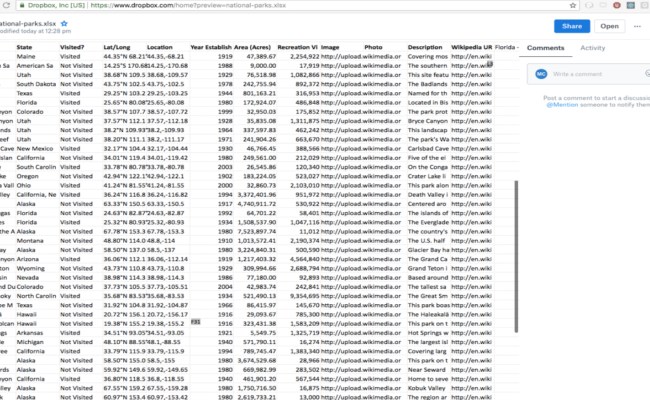Click location cell 44.35,-68.21

pos(165,56)
